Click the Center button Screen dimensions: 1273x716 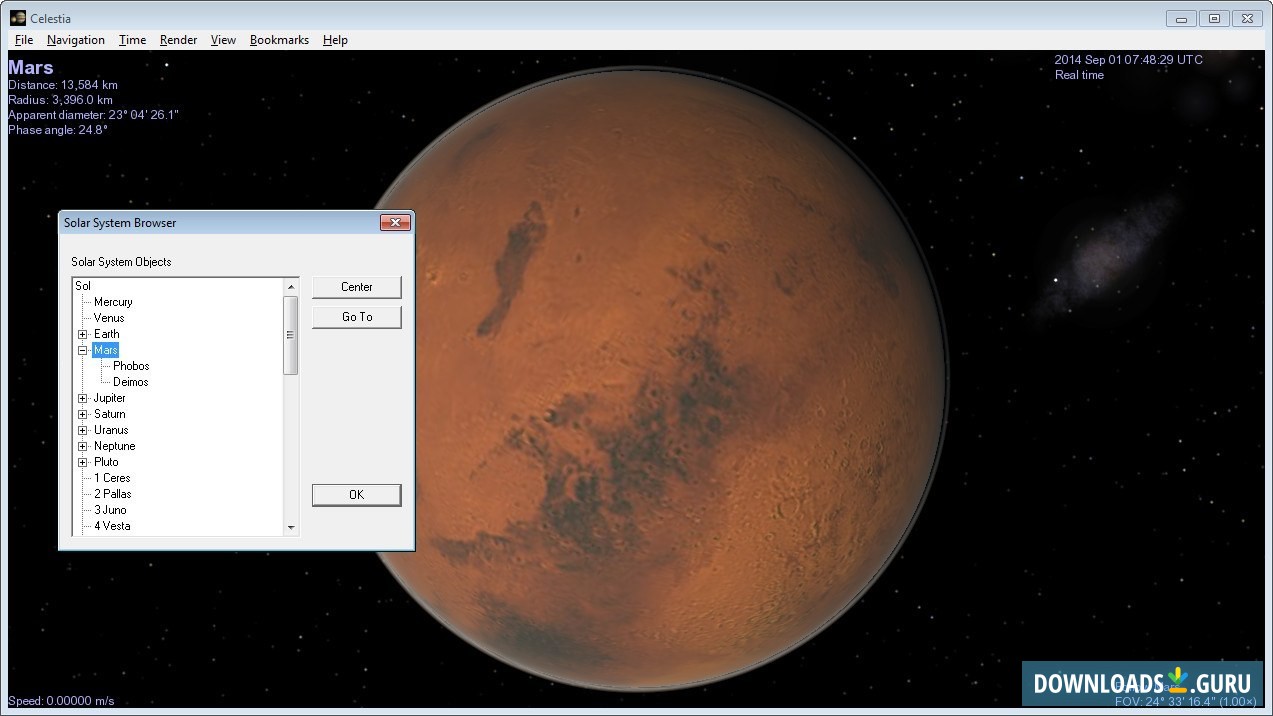point(356,287)
